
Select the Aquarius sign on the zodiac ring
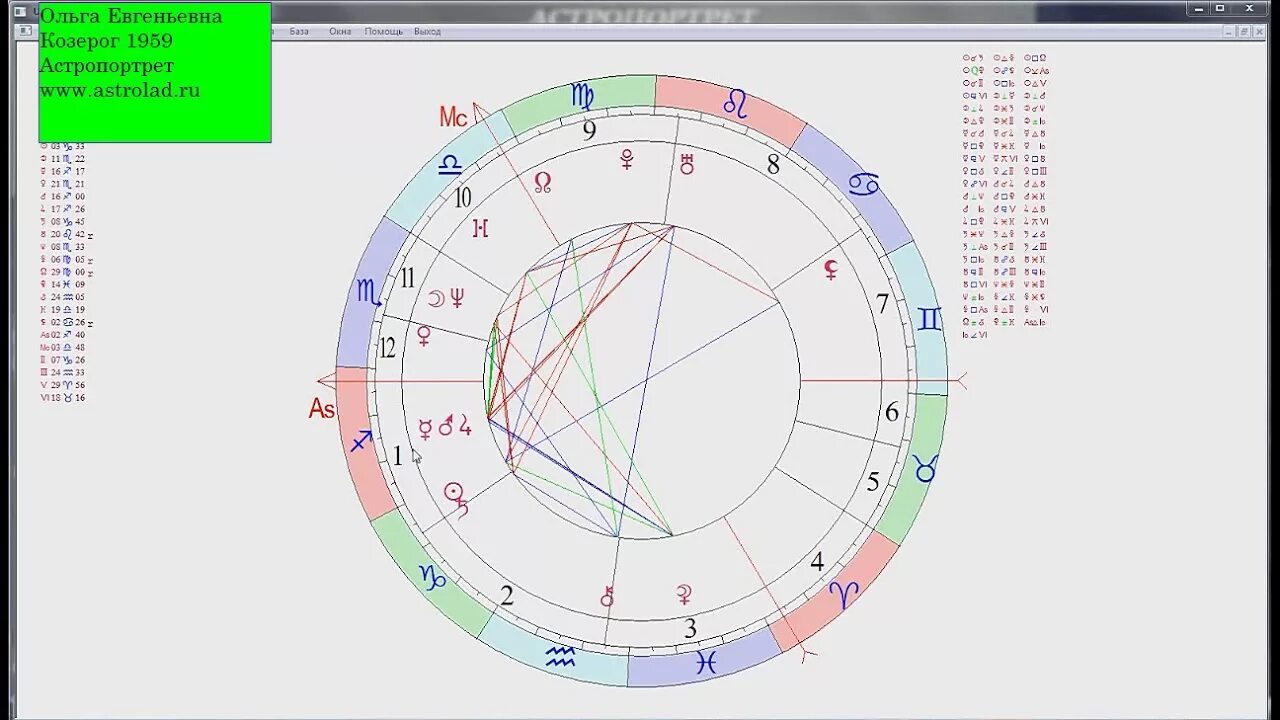(x=560, y=655)
